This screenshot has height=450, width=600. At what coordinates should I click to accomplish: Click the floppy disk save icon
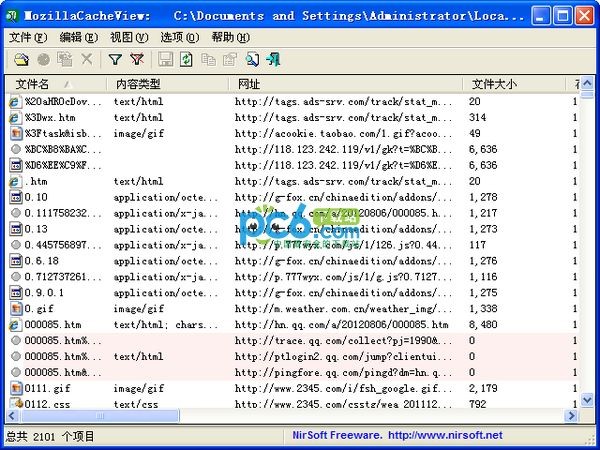click(x=165, y=59)
